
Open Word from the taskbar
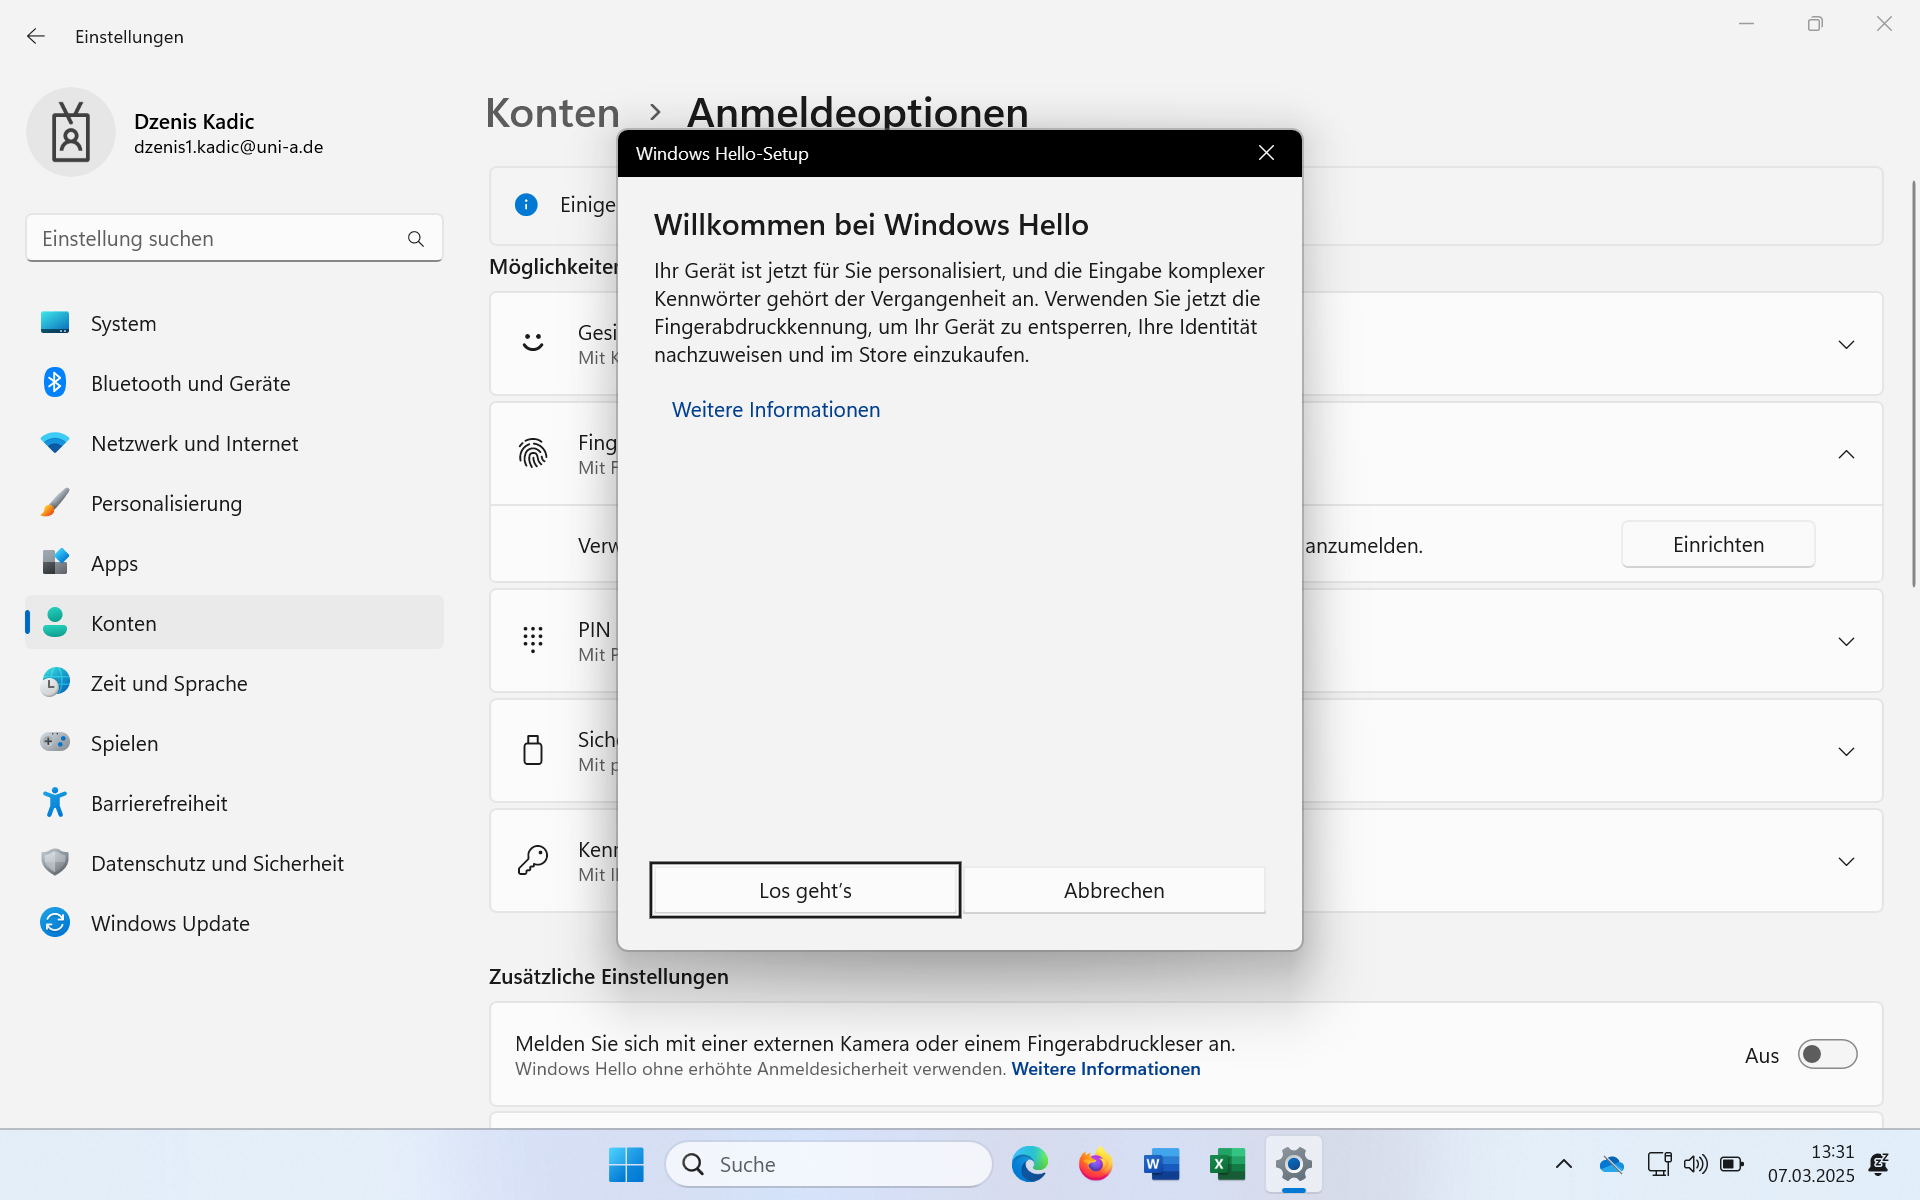point(1161,1164)
